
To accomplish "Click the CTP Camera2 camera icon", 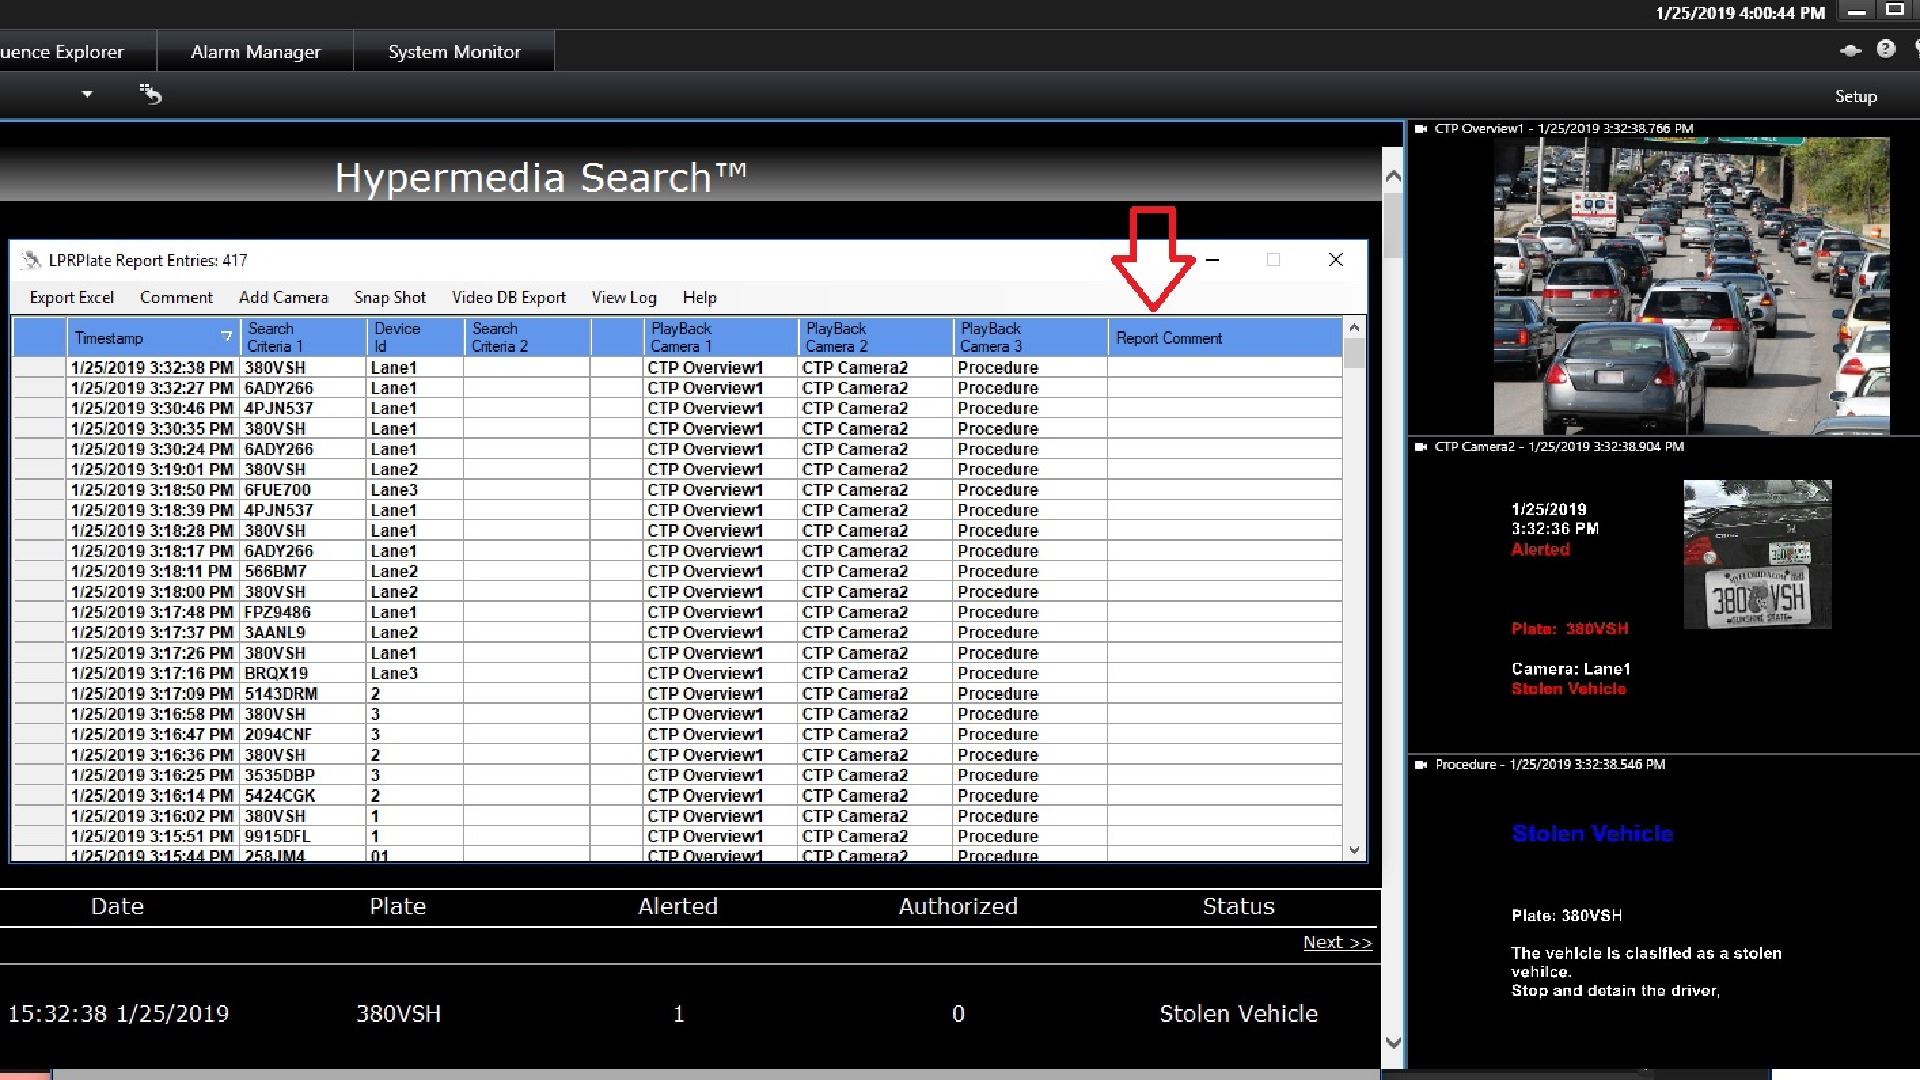I will tap(1421, 447).
